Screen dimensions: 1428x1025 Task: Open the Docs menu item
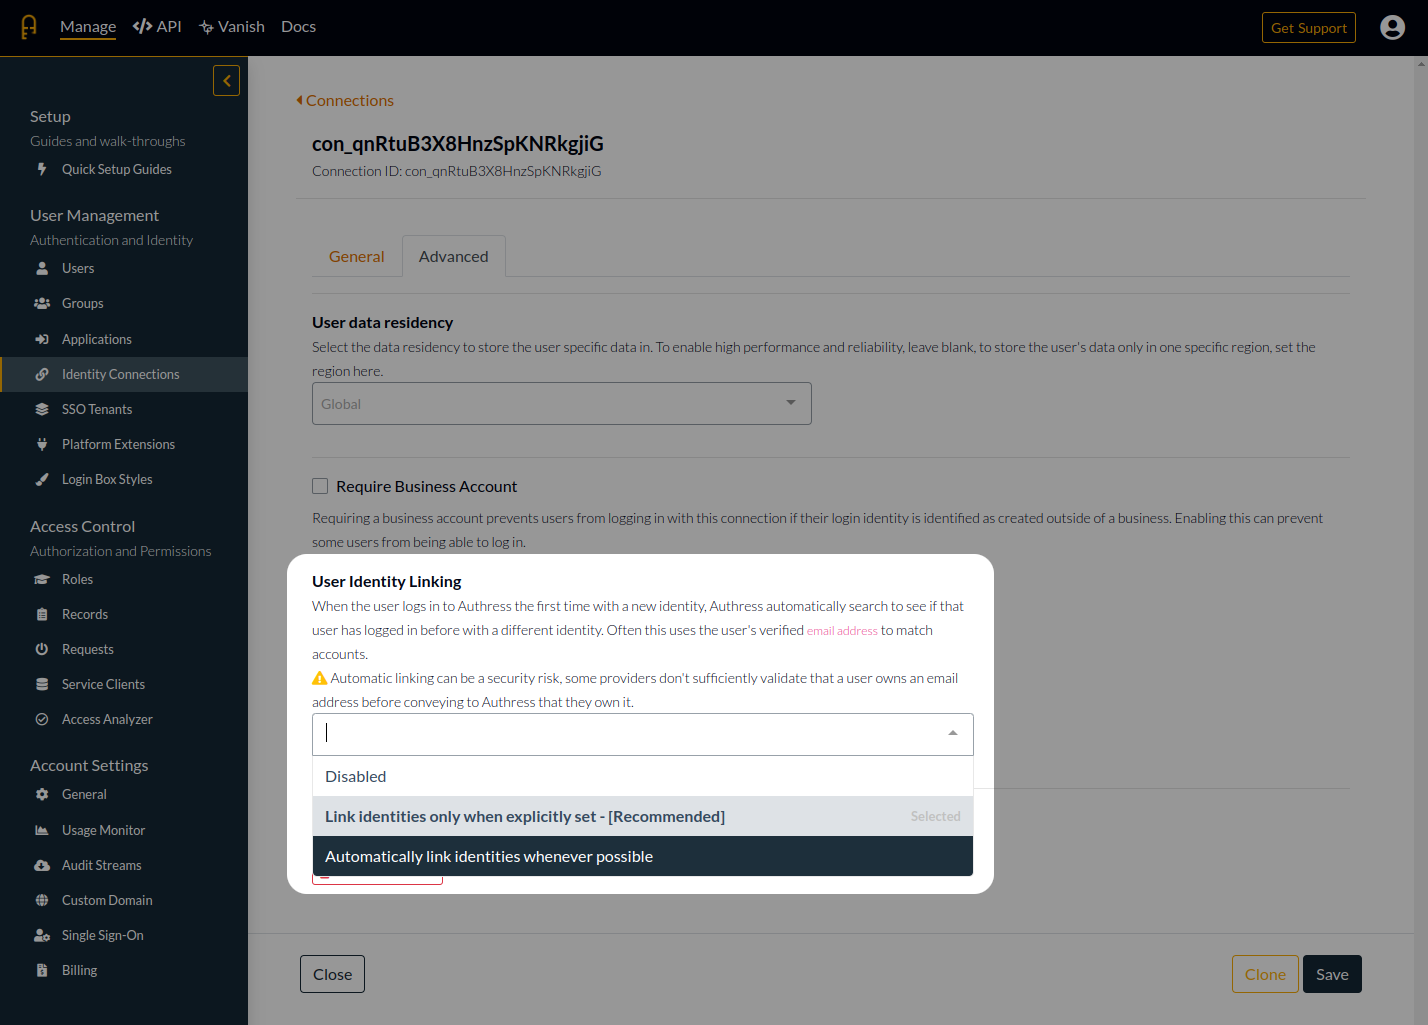tap(298, 26)
